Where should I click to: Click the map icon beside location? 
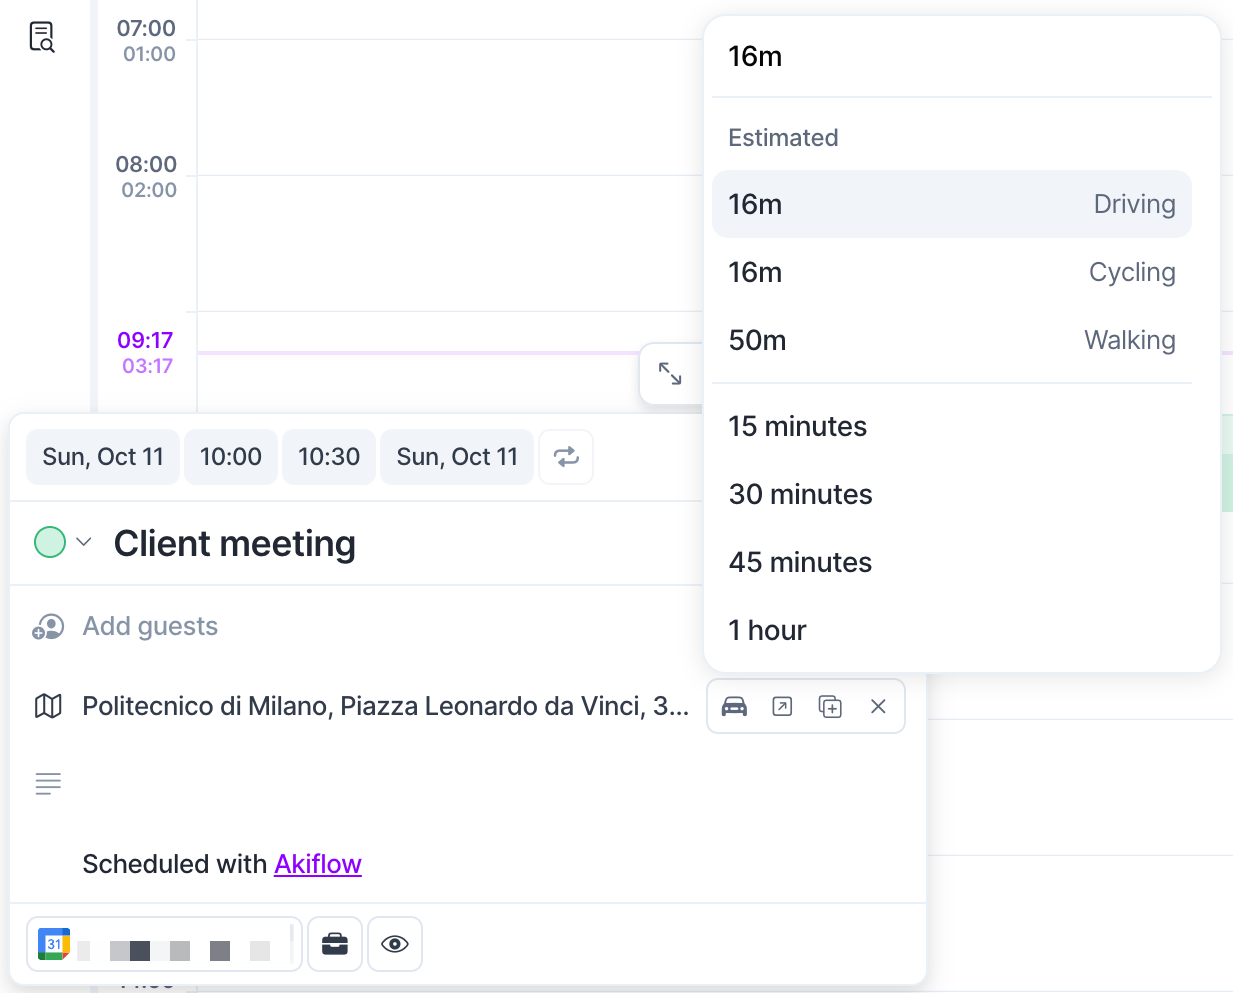click(x=48, y=706)
